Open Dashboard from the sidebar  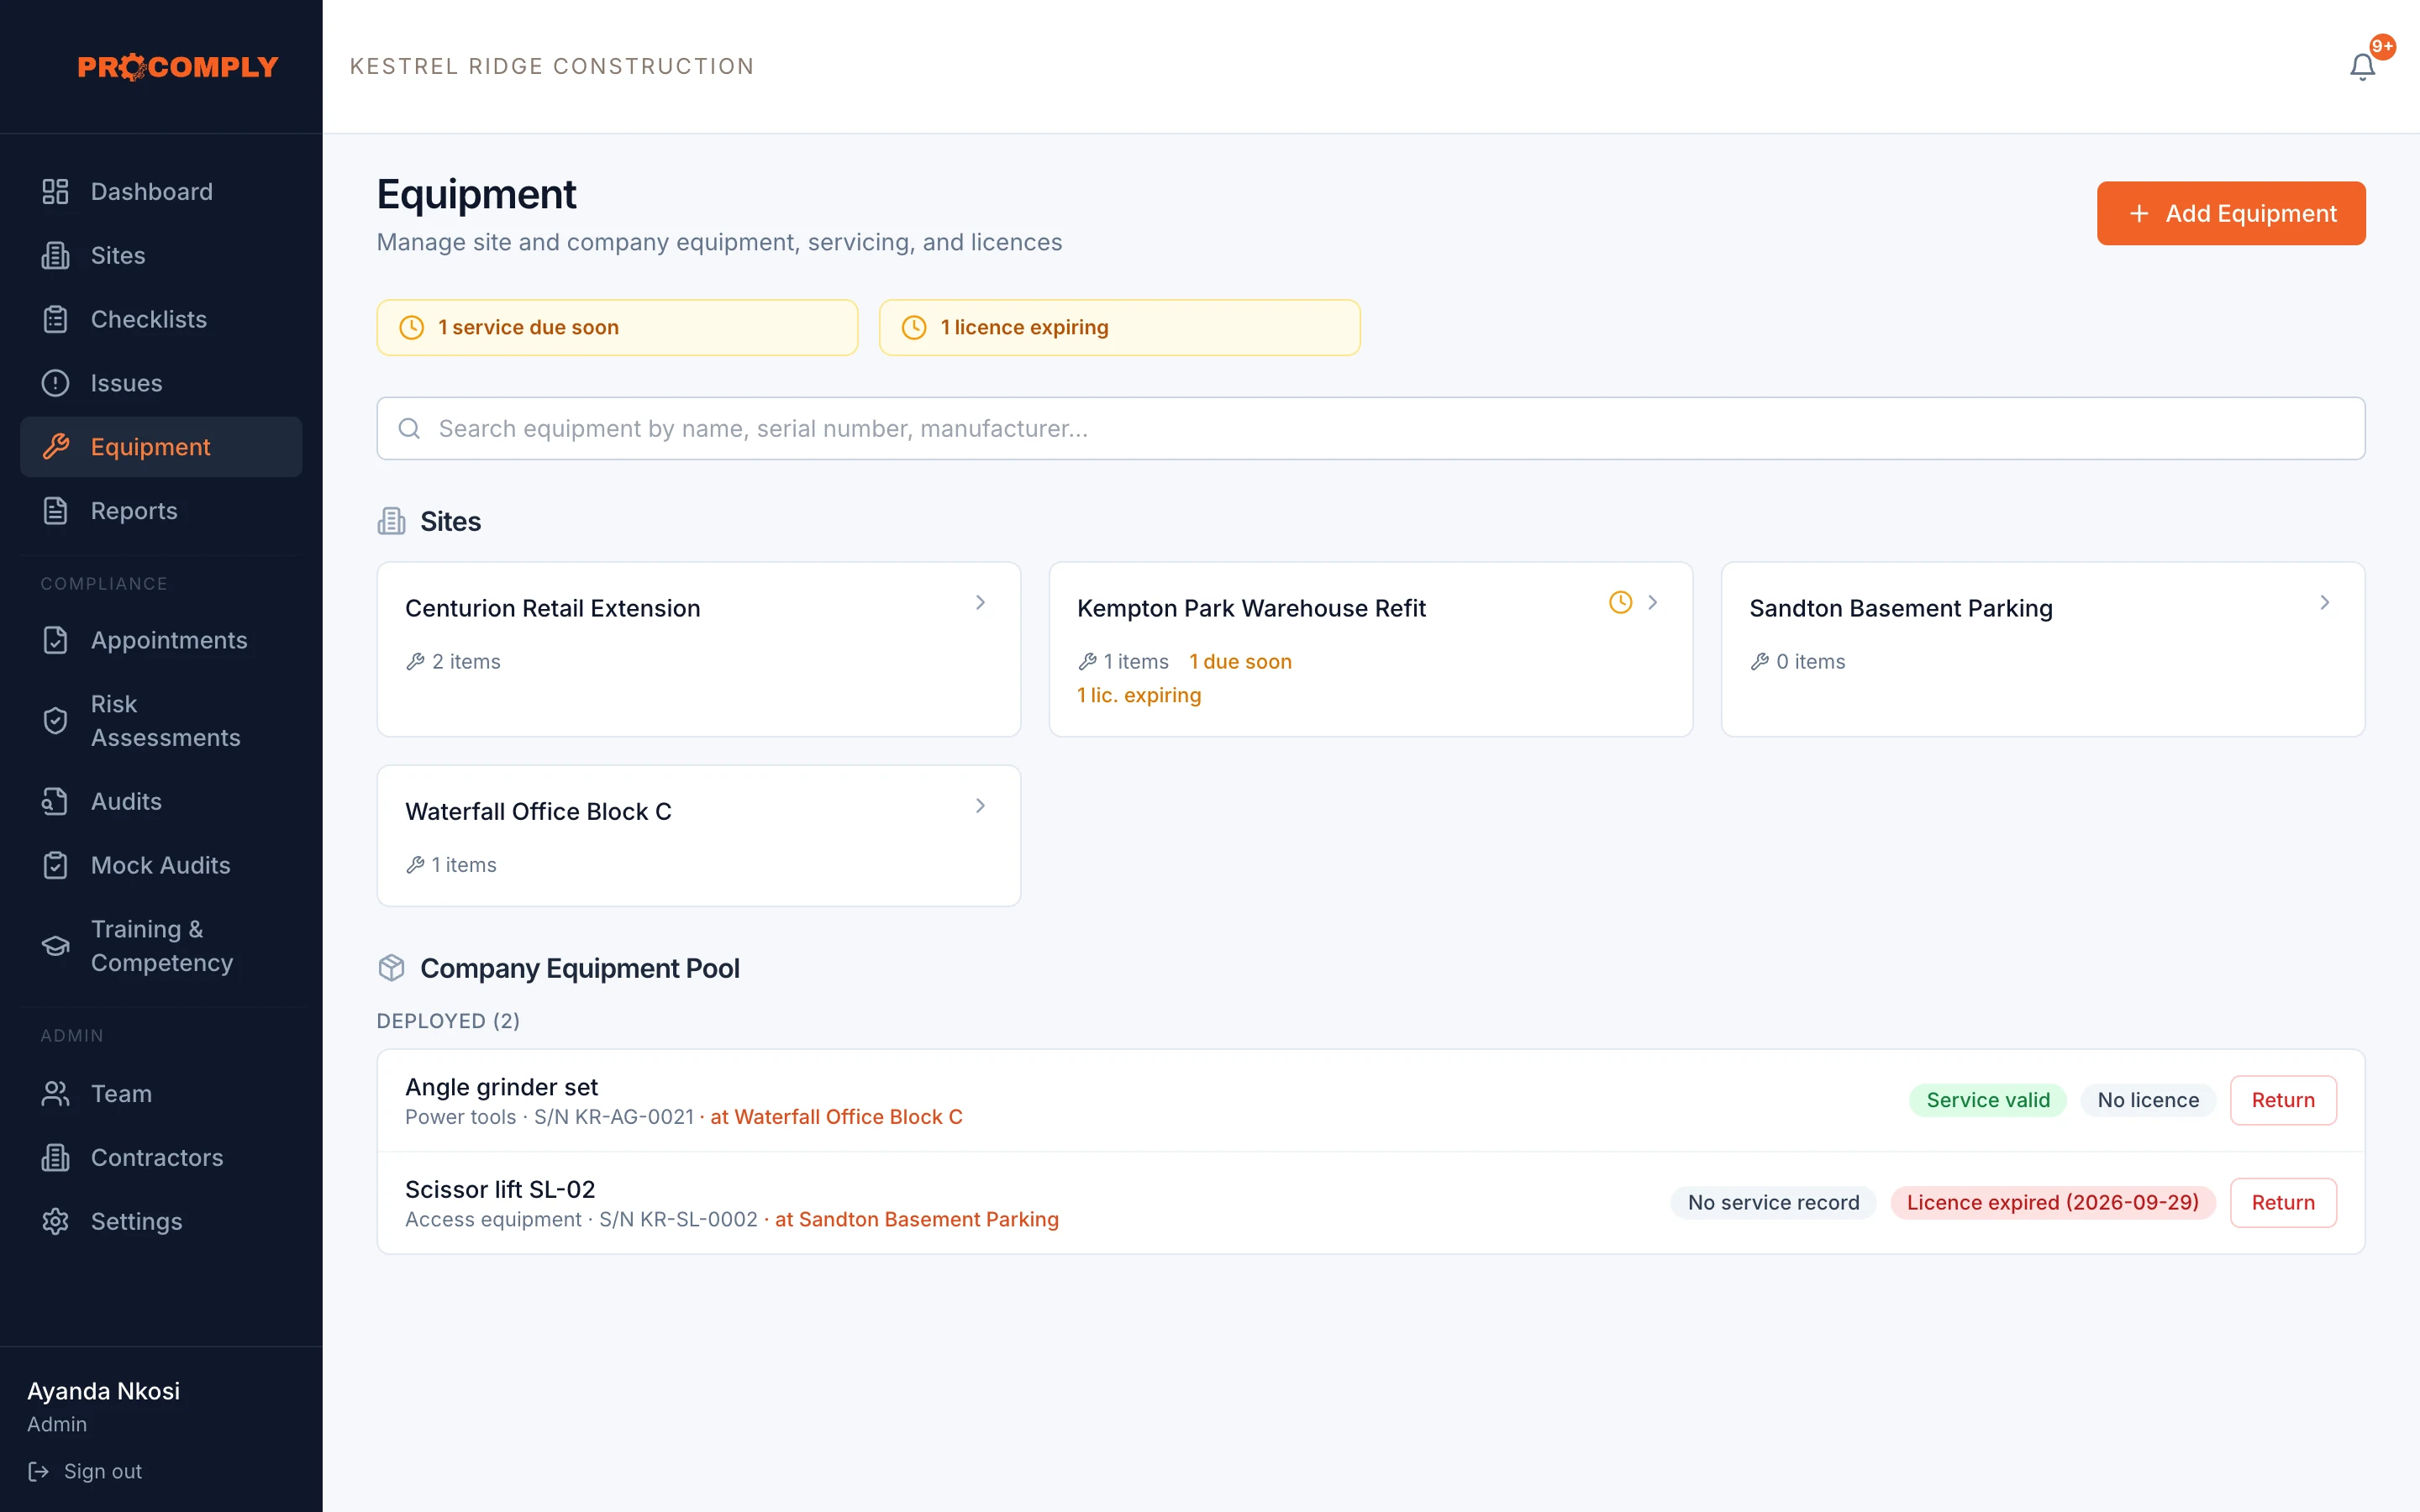pyautogui.click(x=161, y=191)
